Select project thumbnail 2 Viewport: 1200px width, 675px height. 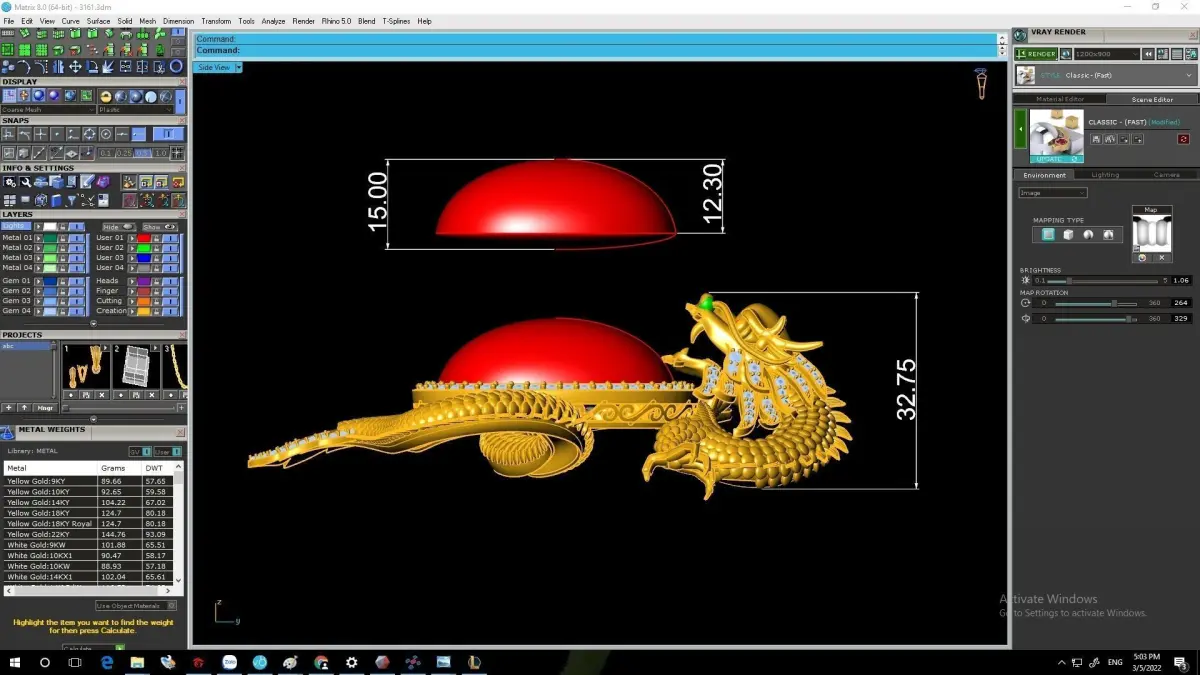136,368
